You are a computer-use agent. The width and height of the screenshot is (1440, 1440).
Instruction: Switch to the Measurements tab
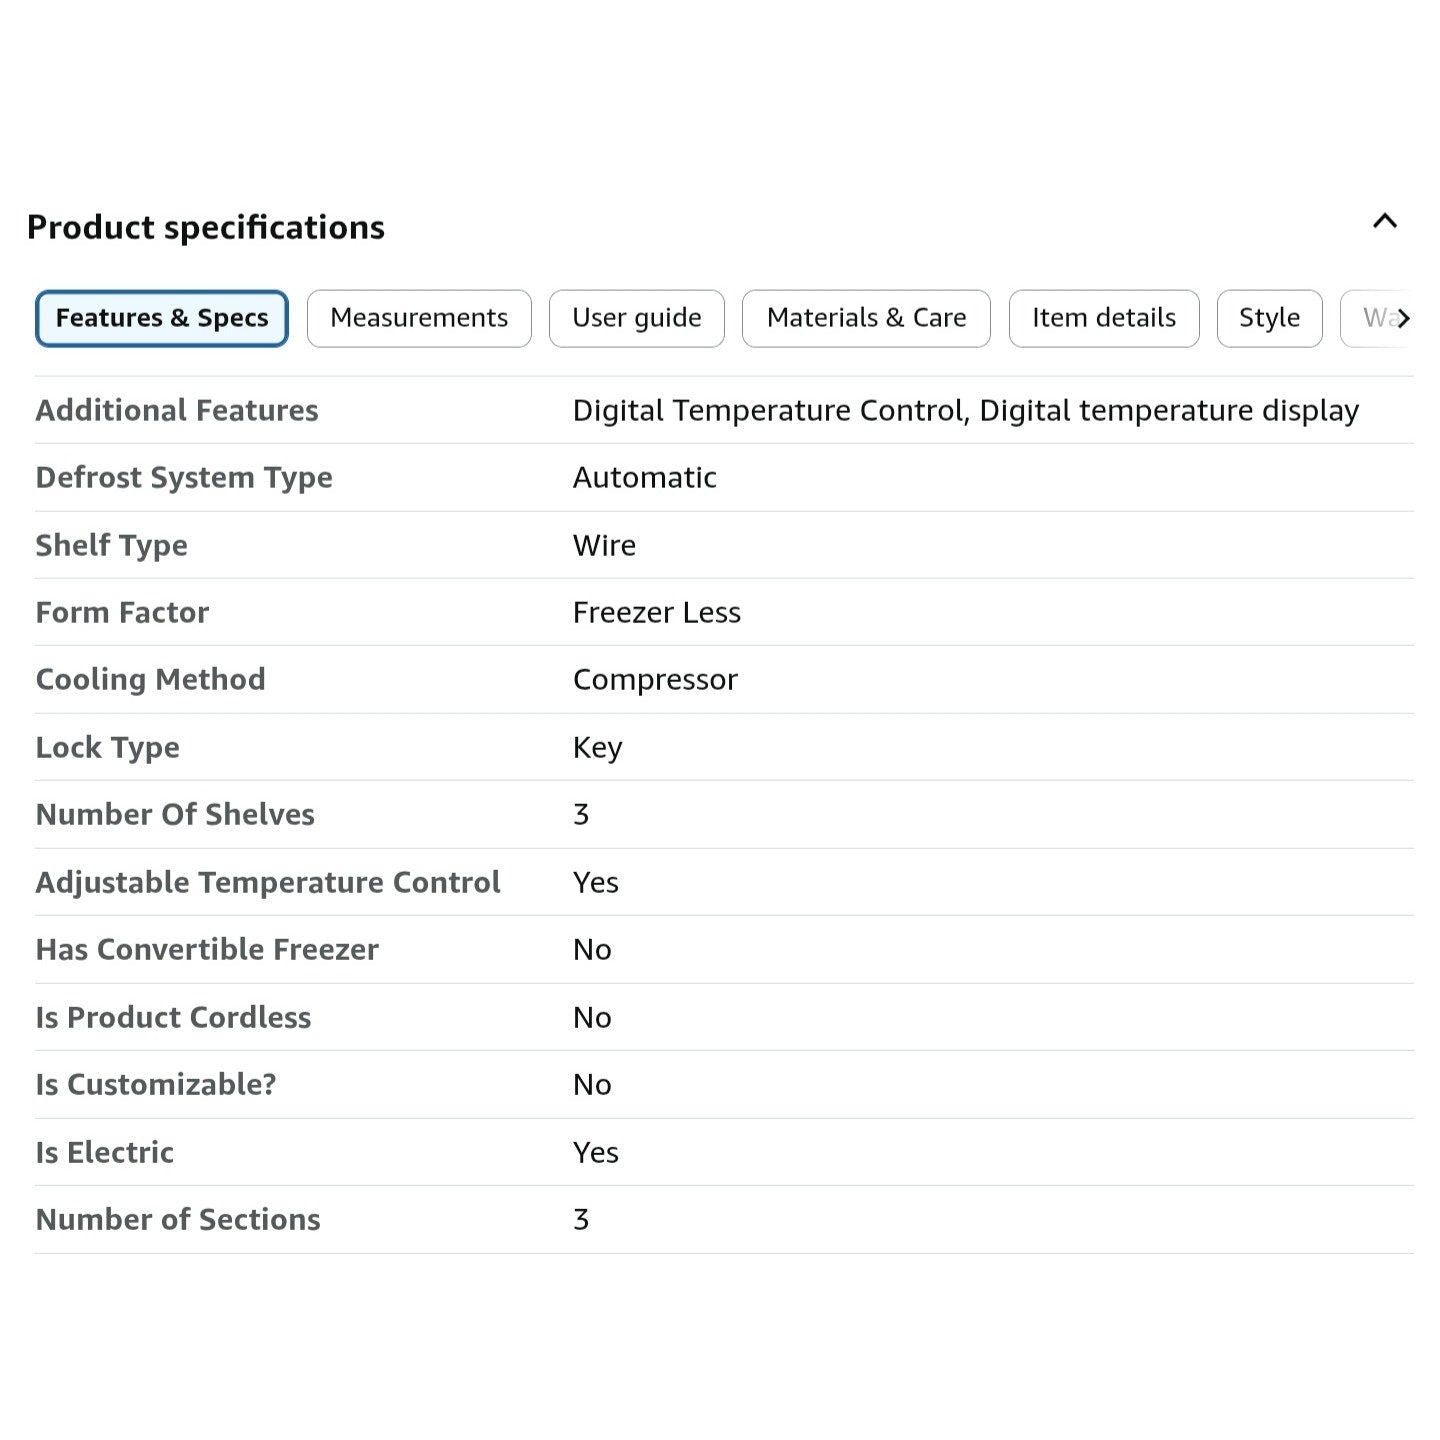coord(419,318)
